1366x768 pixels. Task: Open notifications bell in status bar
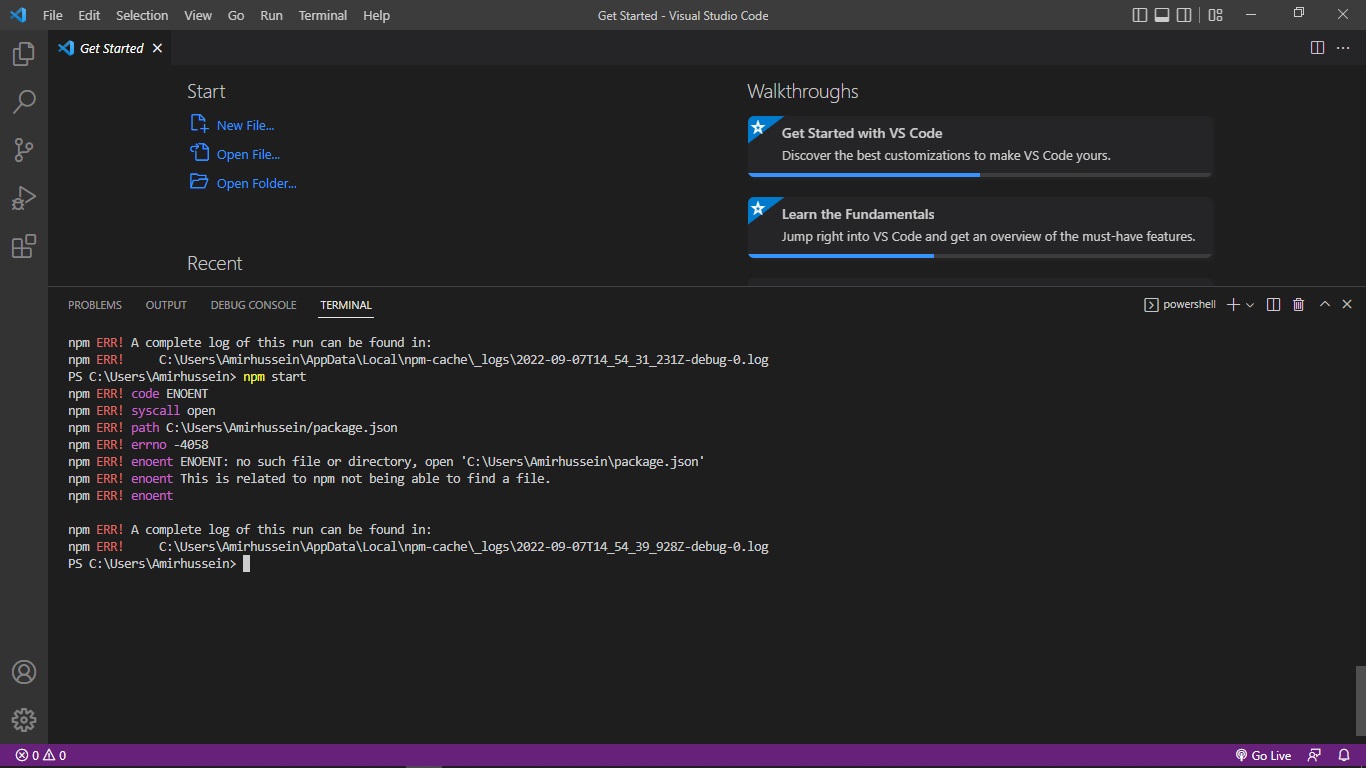1343,756
